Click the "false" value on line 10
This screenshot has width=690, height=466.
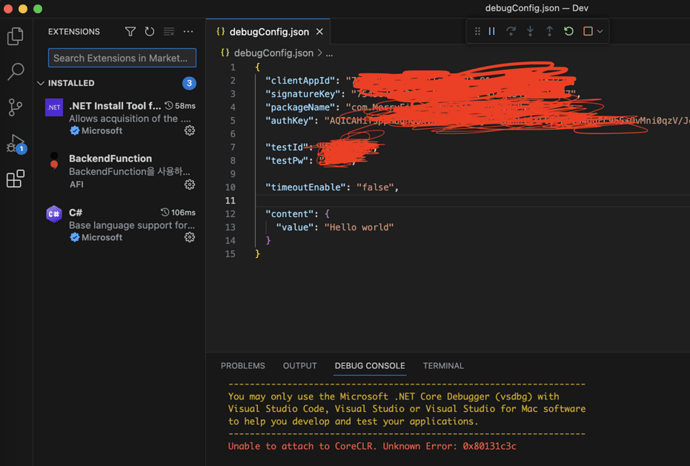[375, 187]
